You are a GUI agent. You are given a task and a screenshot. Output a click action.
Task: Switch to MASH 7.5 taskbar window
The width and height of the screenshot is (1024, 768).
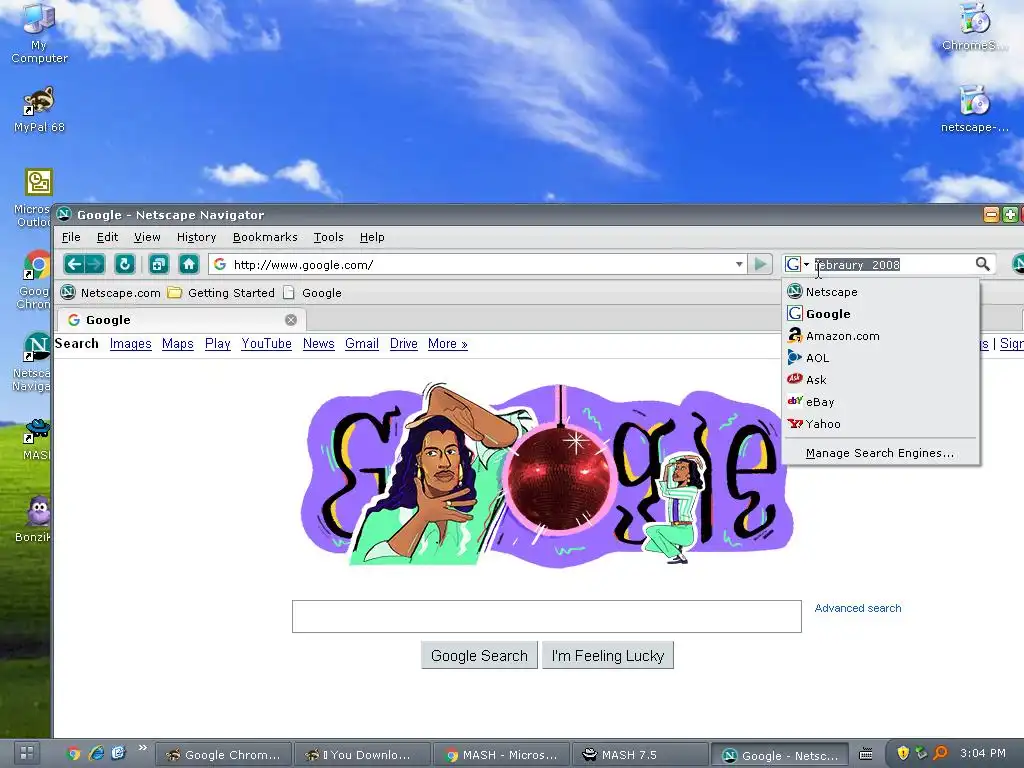[640, 755]
